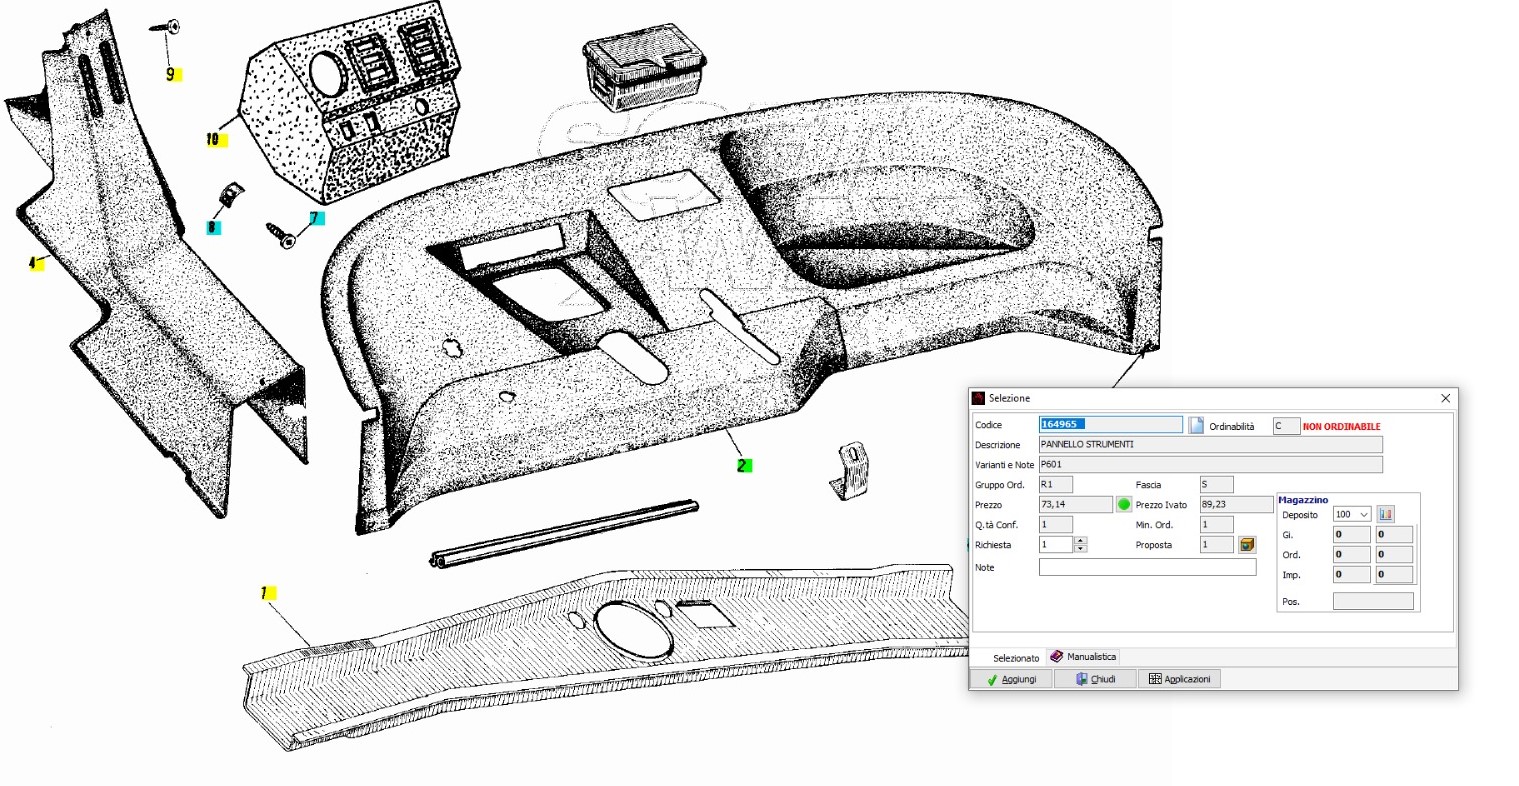Click part number 2 label on diagram
The height and width of the screenshot is (786, 1519).
[x=743, y=466]
